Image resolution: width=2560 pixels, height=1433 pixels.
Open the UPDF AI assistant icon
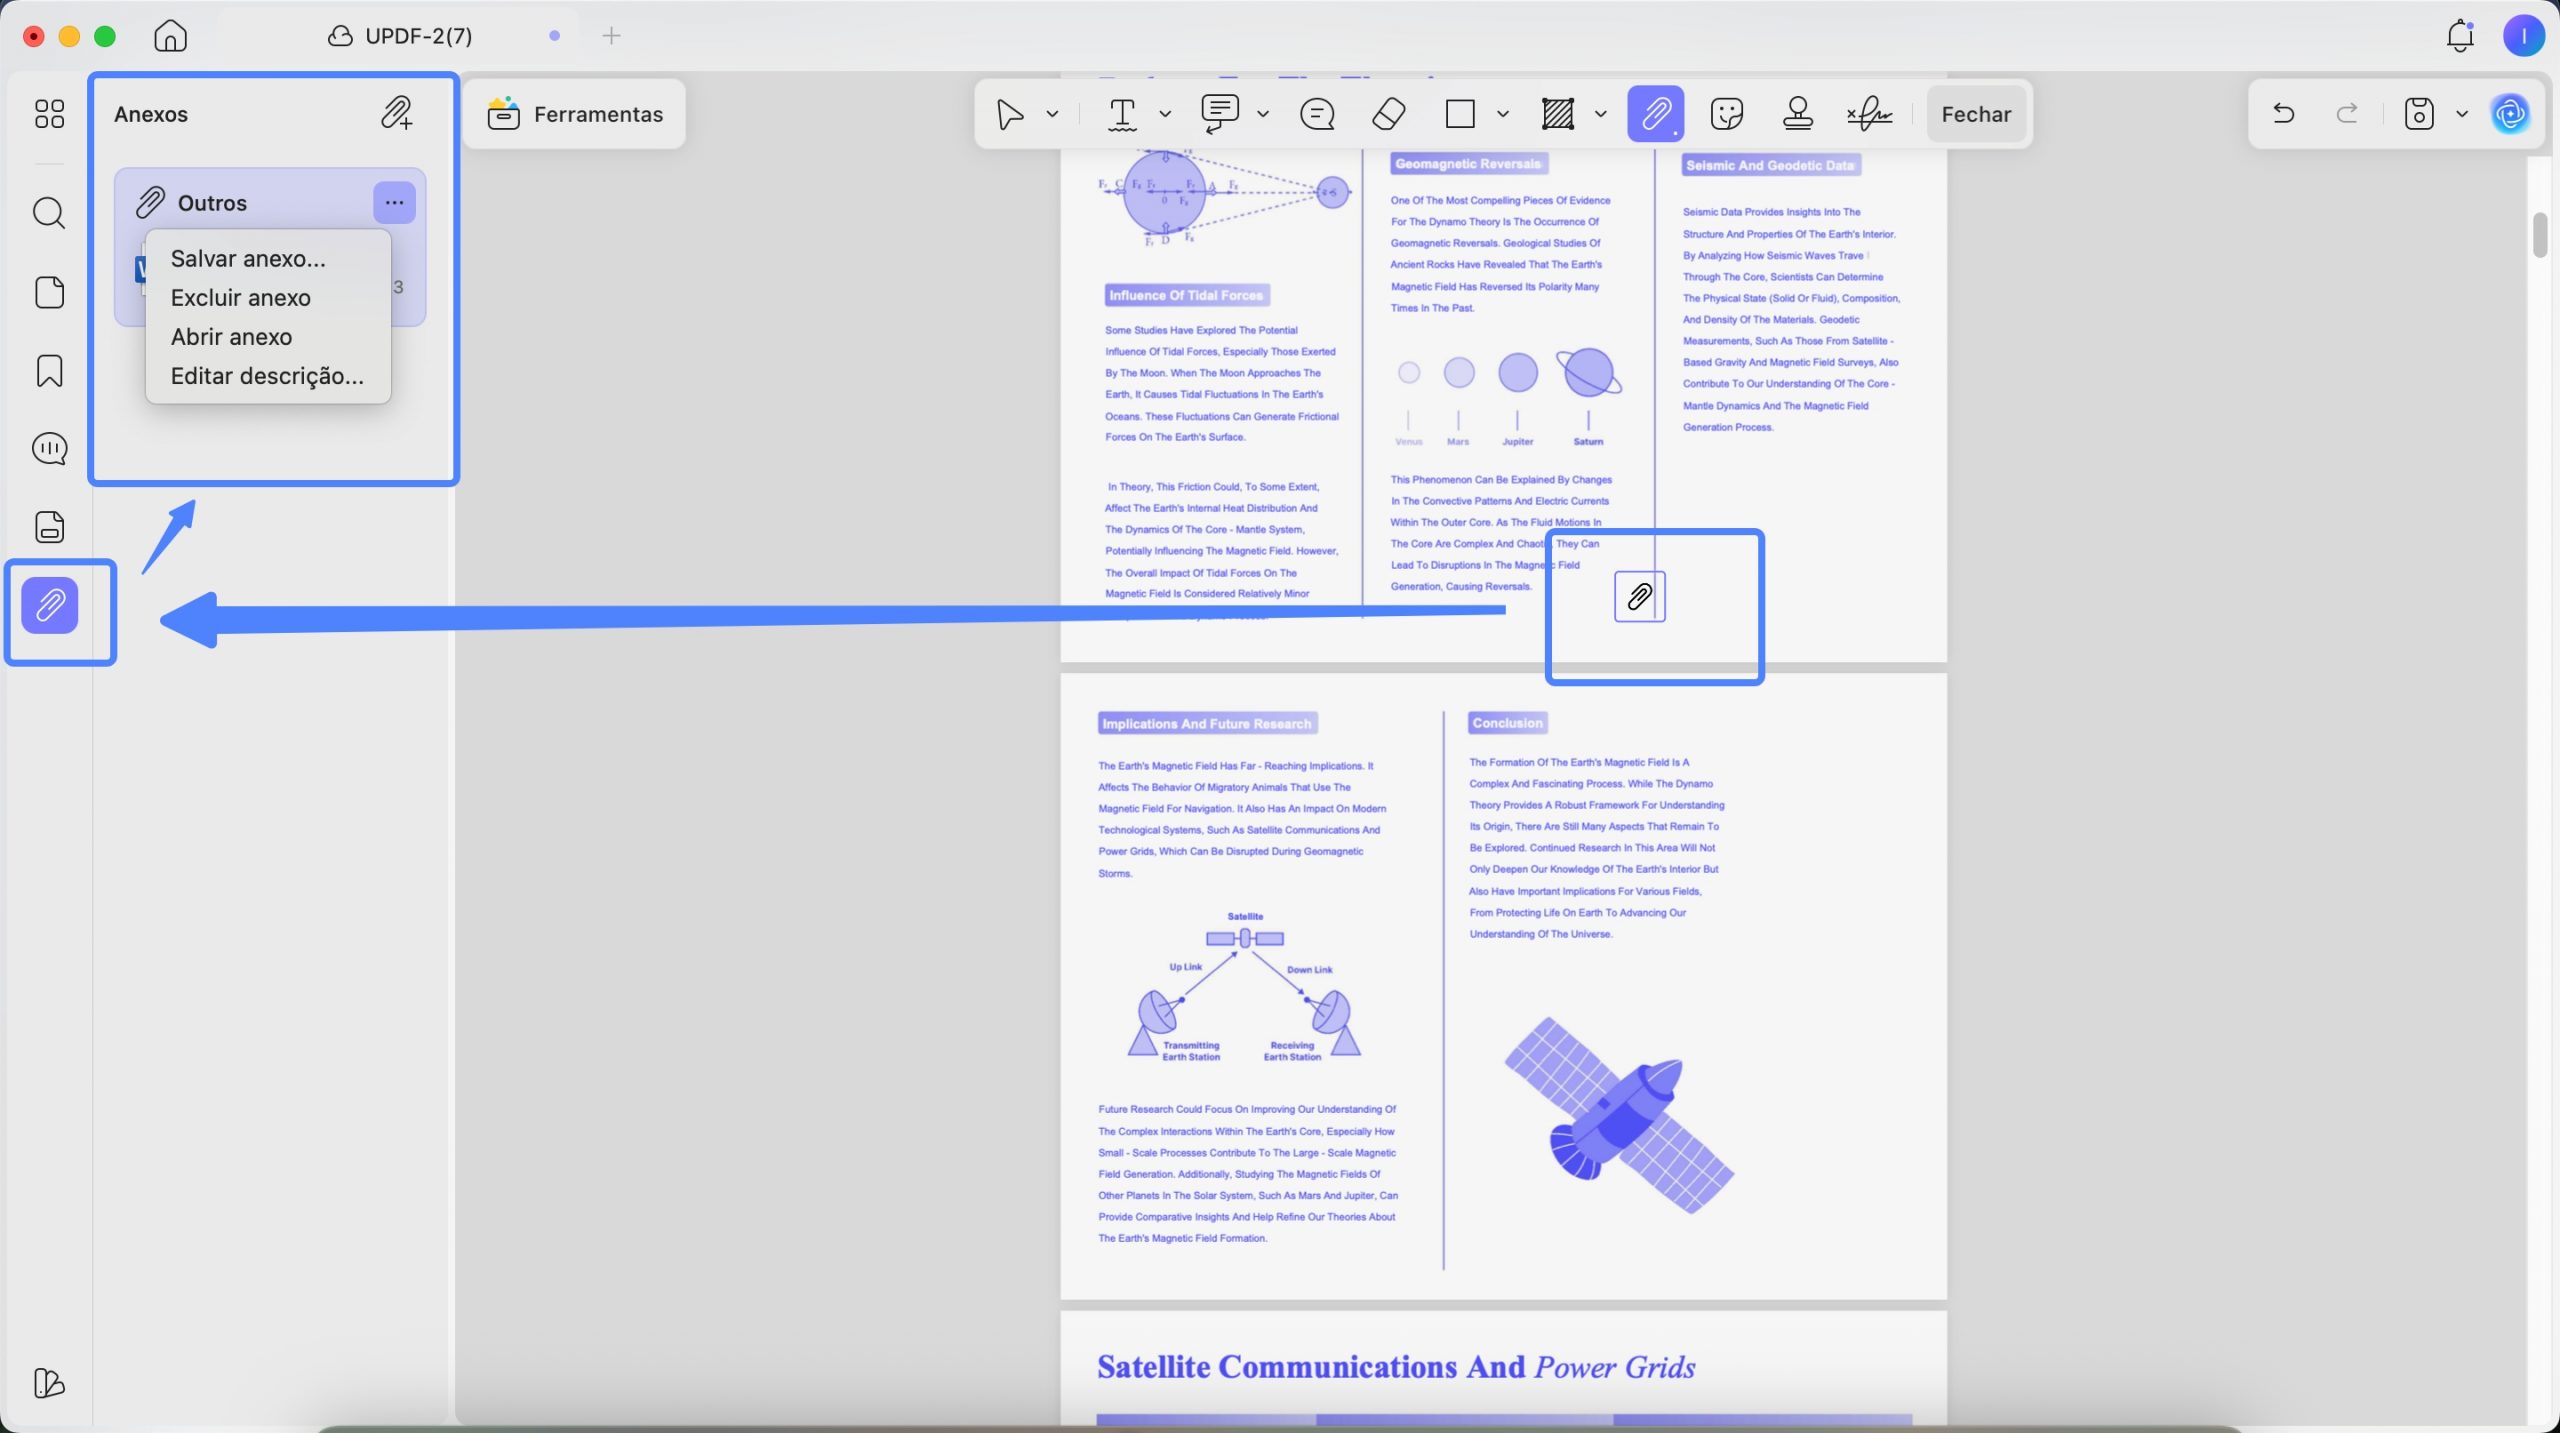pyautogui.click(x=2510, y=114)
